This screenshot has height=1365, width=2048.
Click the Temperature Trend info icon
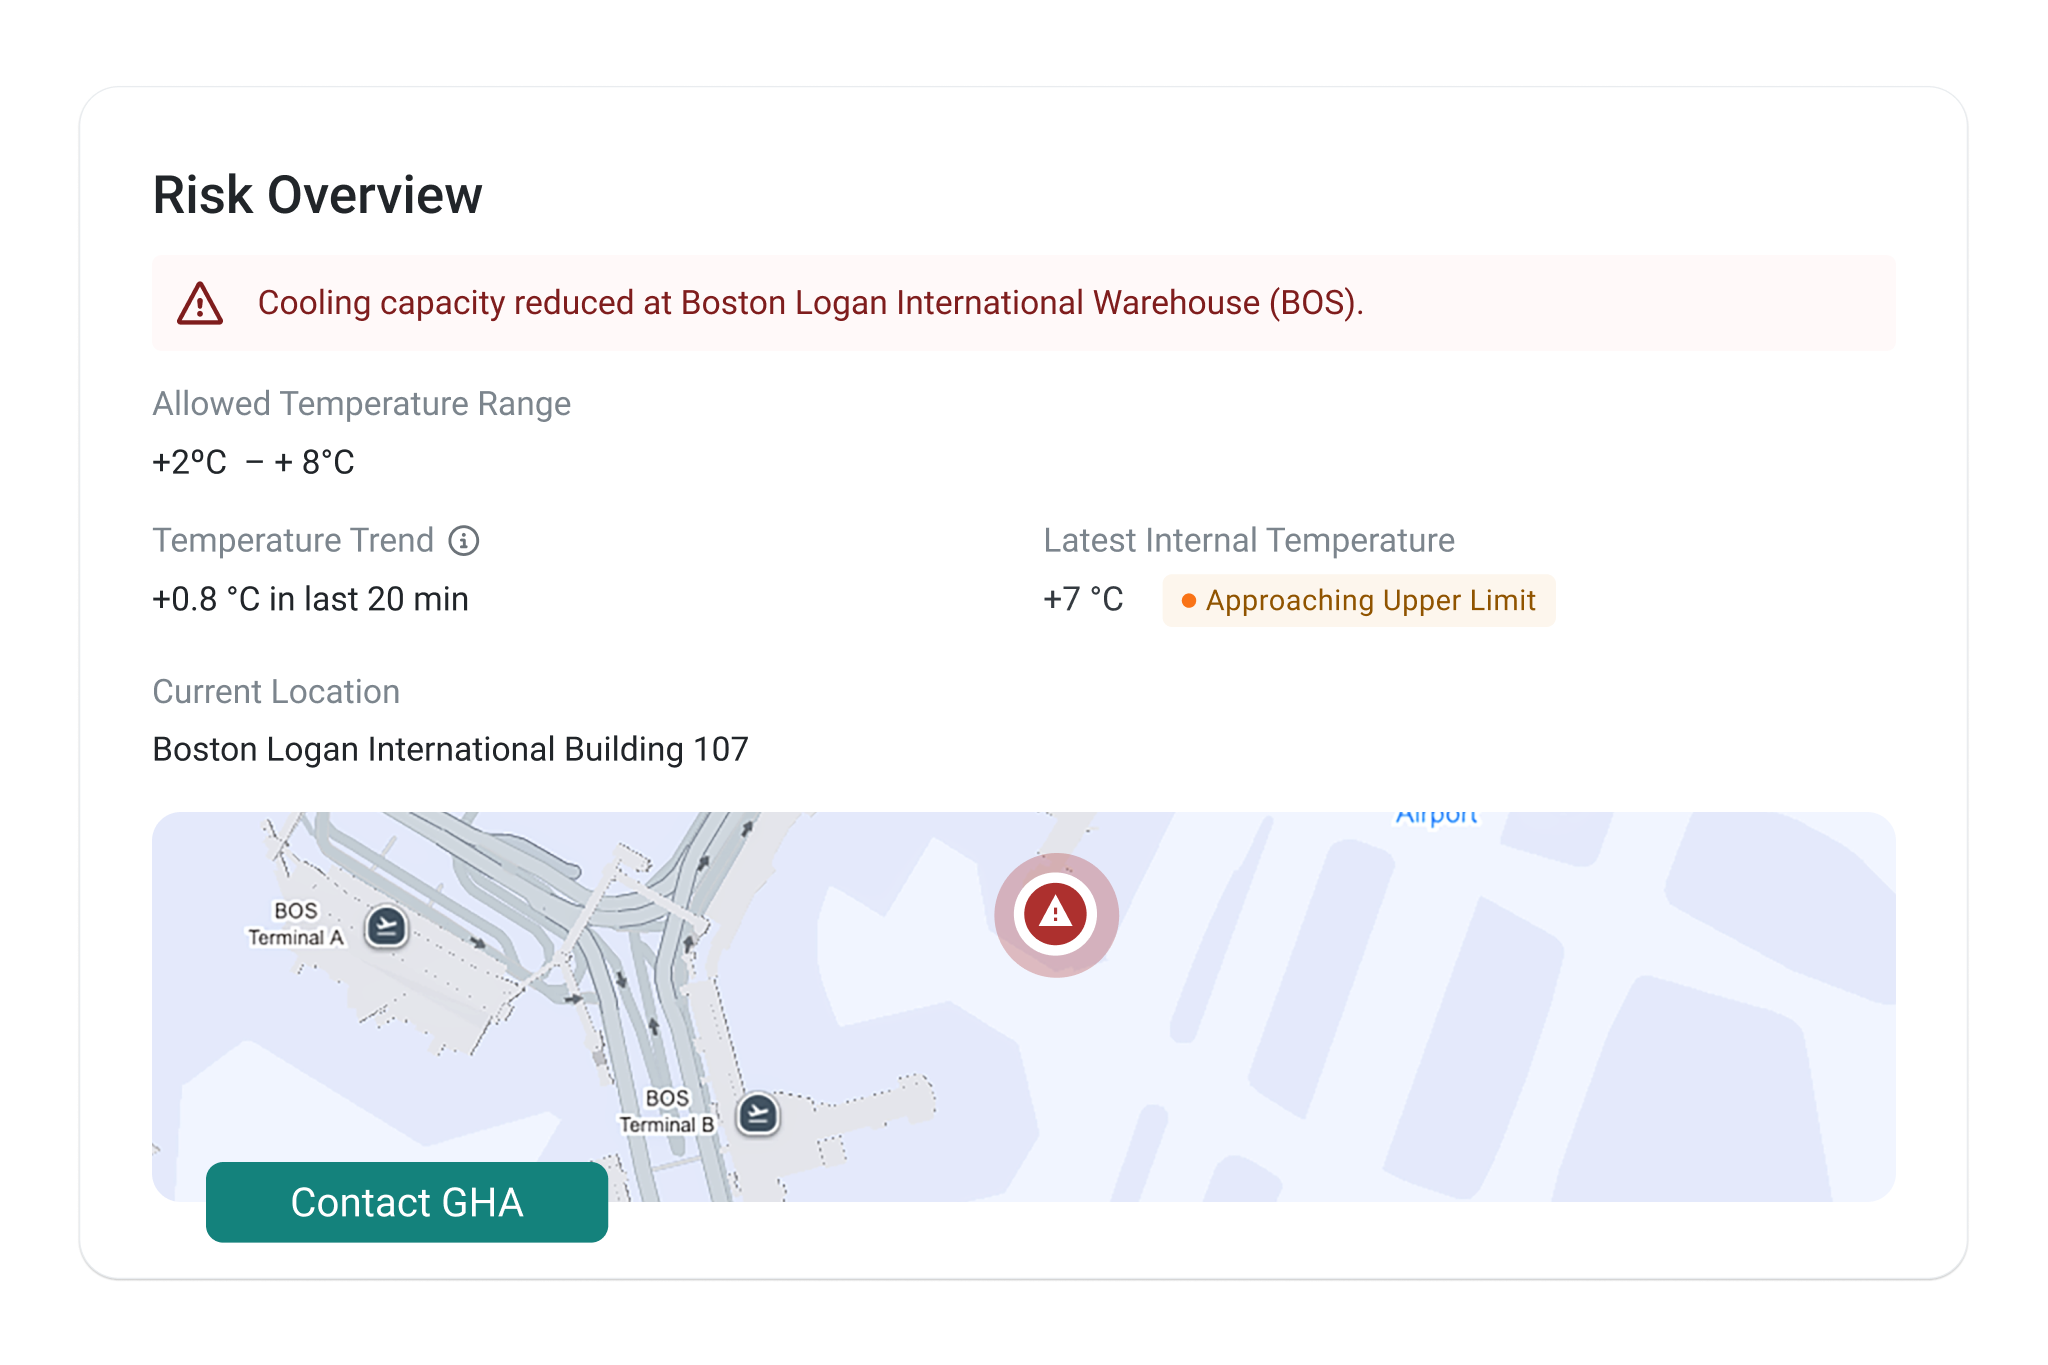[x=463, y=541]
